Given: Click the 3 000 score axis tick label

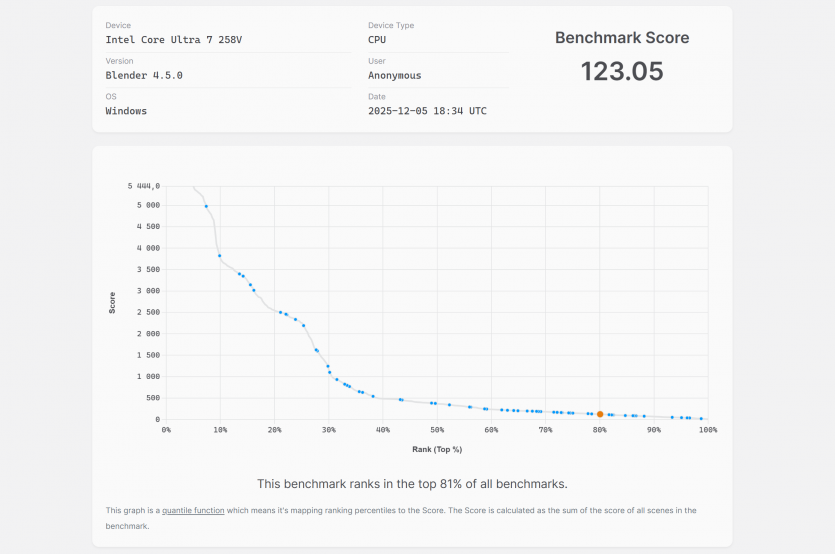Looking at the screenshot, I should (147, 291).
